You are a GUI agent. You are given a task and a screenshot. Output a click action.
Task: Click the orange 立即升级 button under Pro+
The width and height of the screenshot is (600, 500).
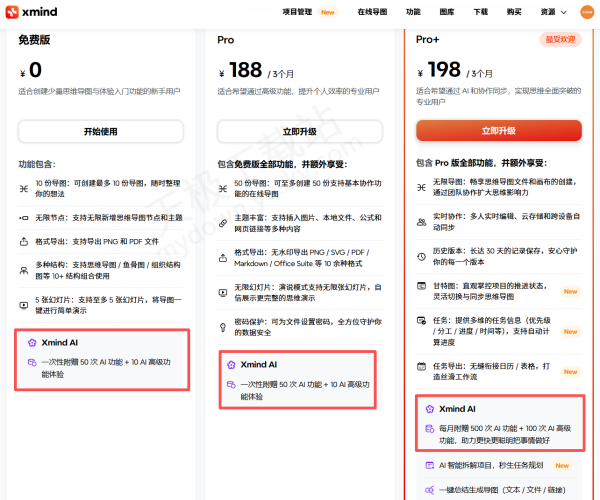498,131
